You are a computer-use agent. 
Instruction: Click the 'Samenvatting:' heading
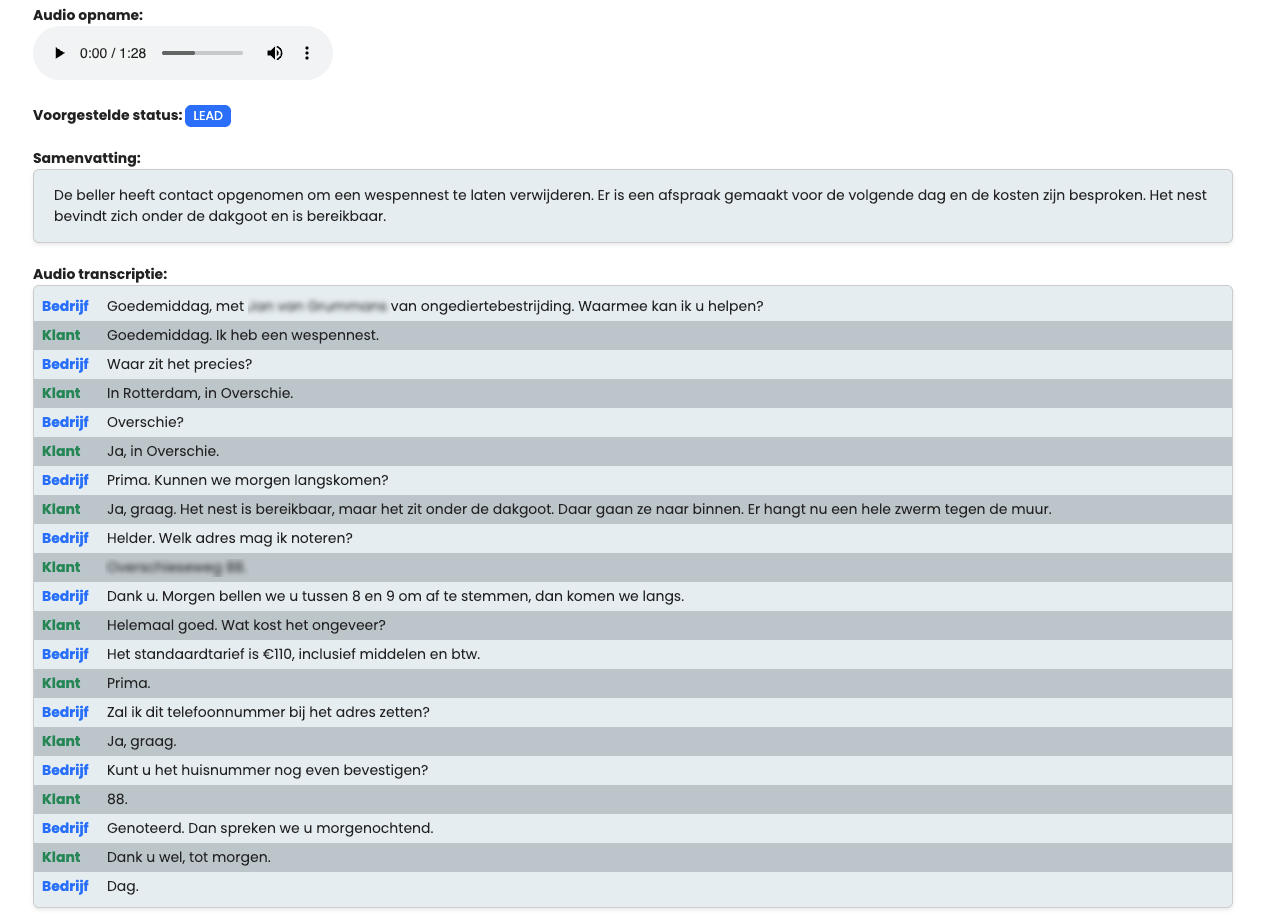[87, 158]
